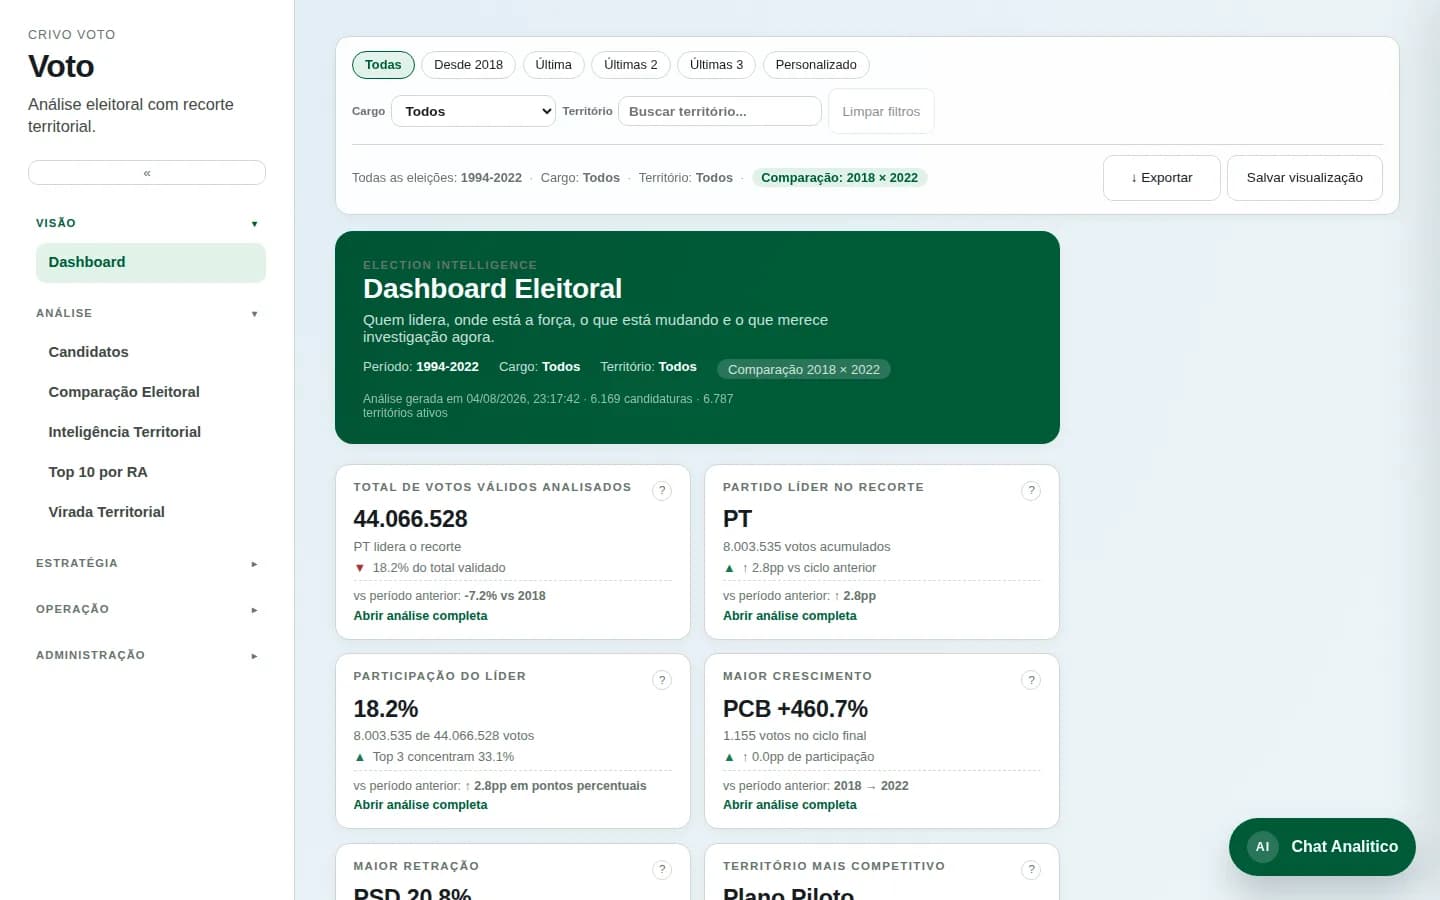1440x900 pixels.
Task: Select the Desde 2018 period filter
Action: coord(468,65)
